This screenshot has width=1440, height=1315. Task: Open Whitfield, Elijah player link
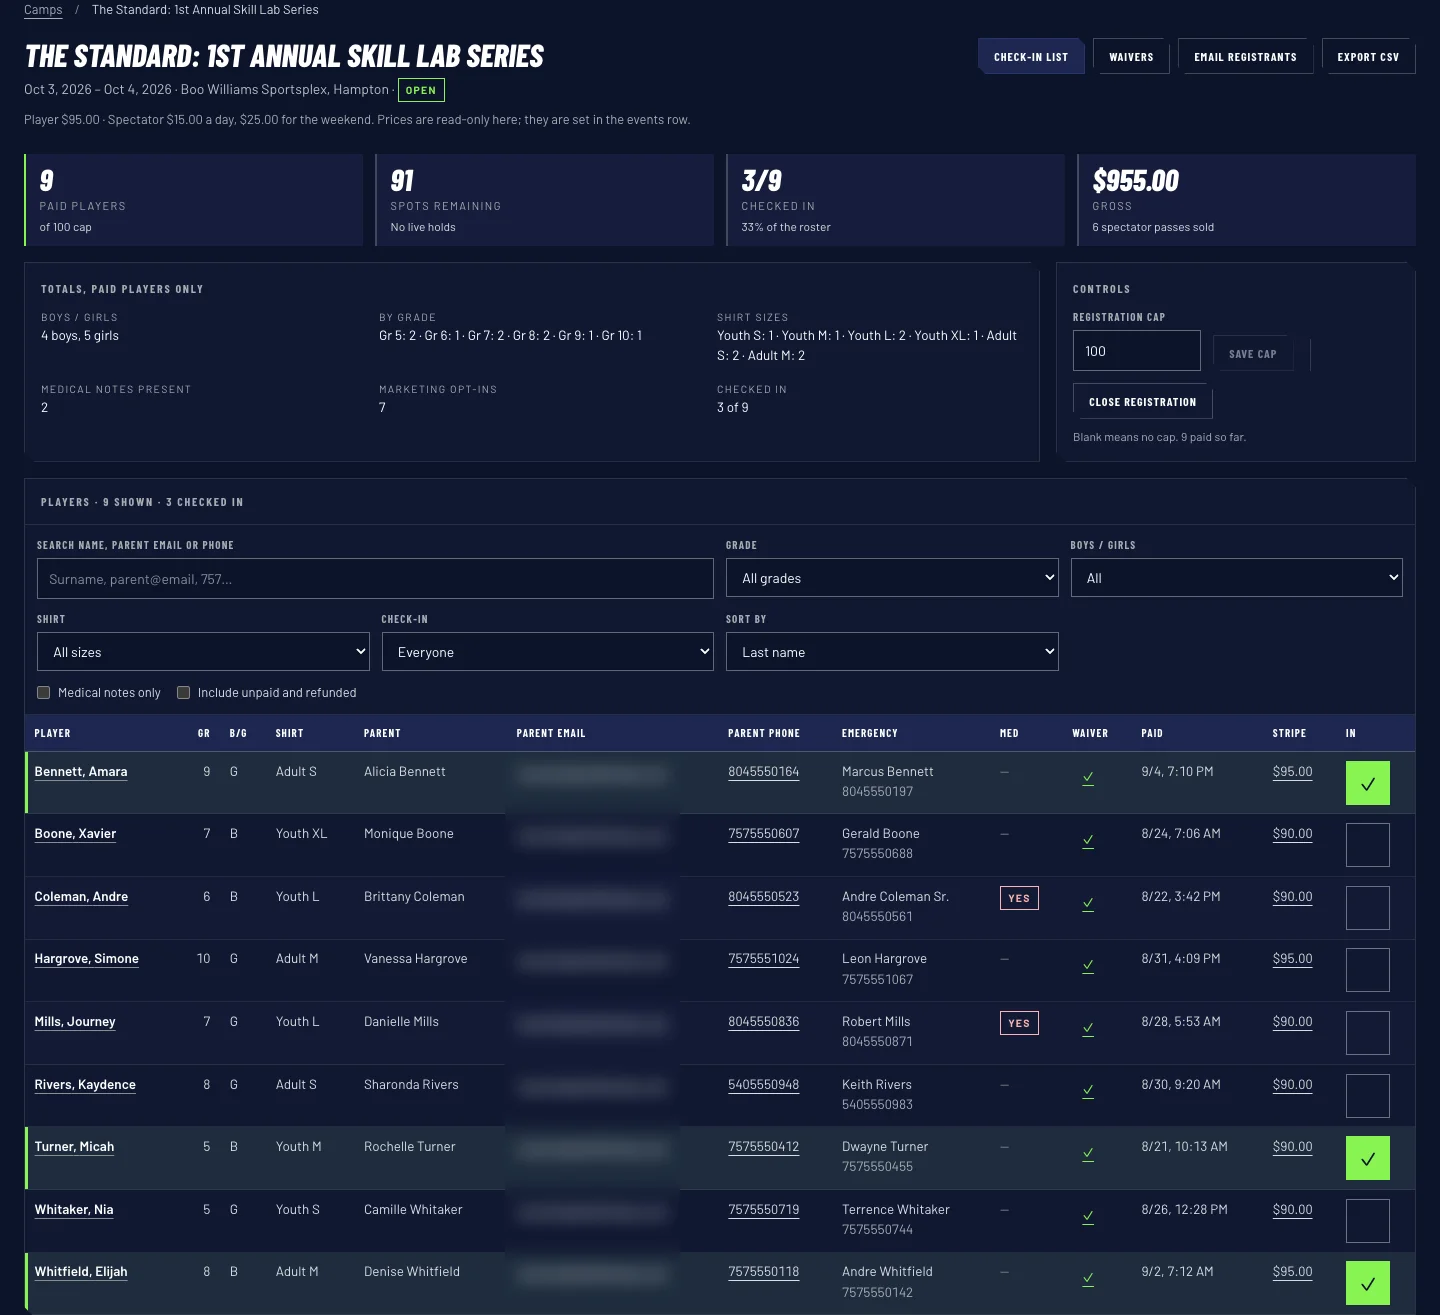click(81, 1272)
